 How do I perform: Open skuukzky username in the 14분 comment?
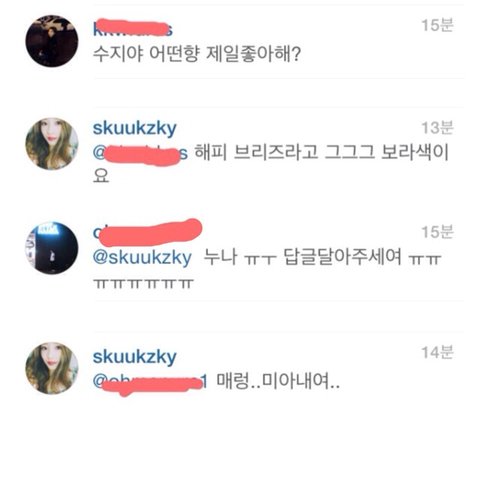(134, 357)
